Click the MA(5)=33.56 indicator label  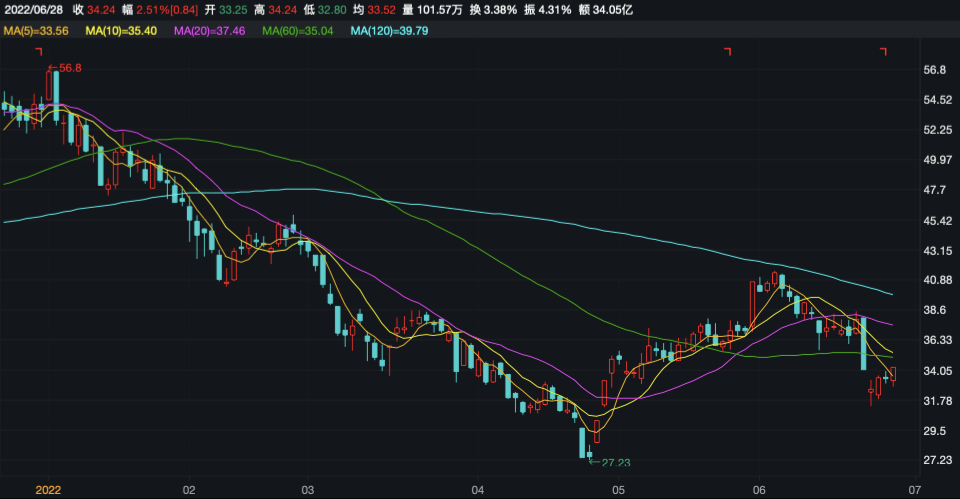pyautogui.click(x=36, y=32)
